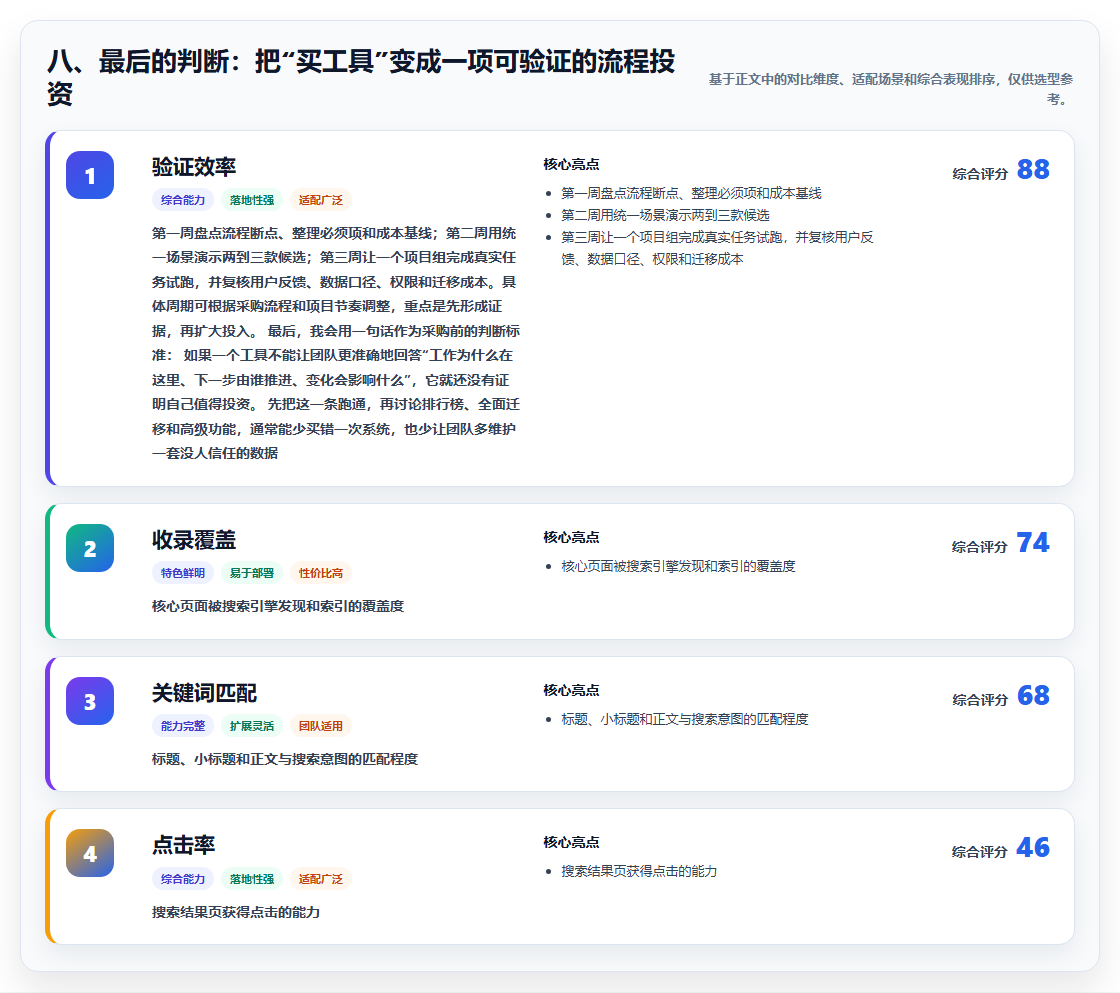Screen dimensions: 1120x993
Task: Select the 落地性强 tag under 点击率
Action: (x=251, y=879)
